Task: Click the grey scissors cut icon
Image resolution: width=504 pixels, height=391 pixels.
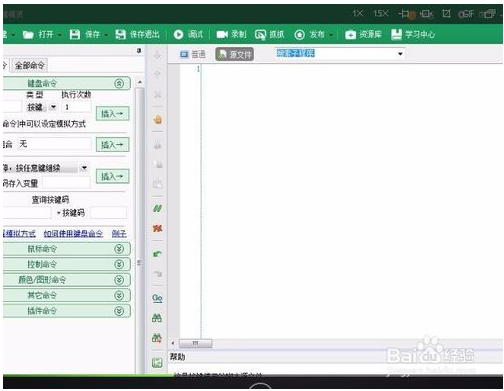Action: (x=157, y=145)
